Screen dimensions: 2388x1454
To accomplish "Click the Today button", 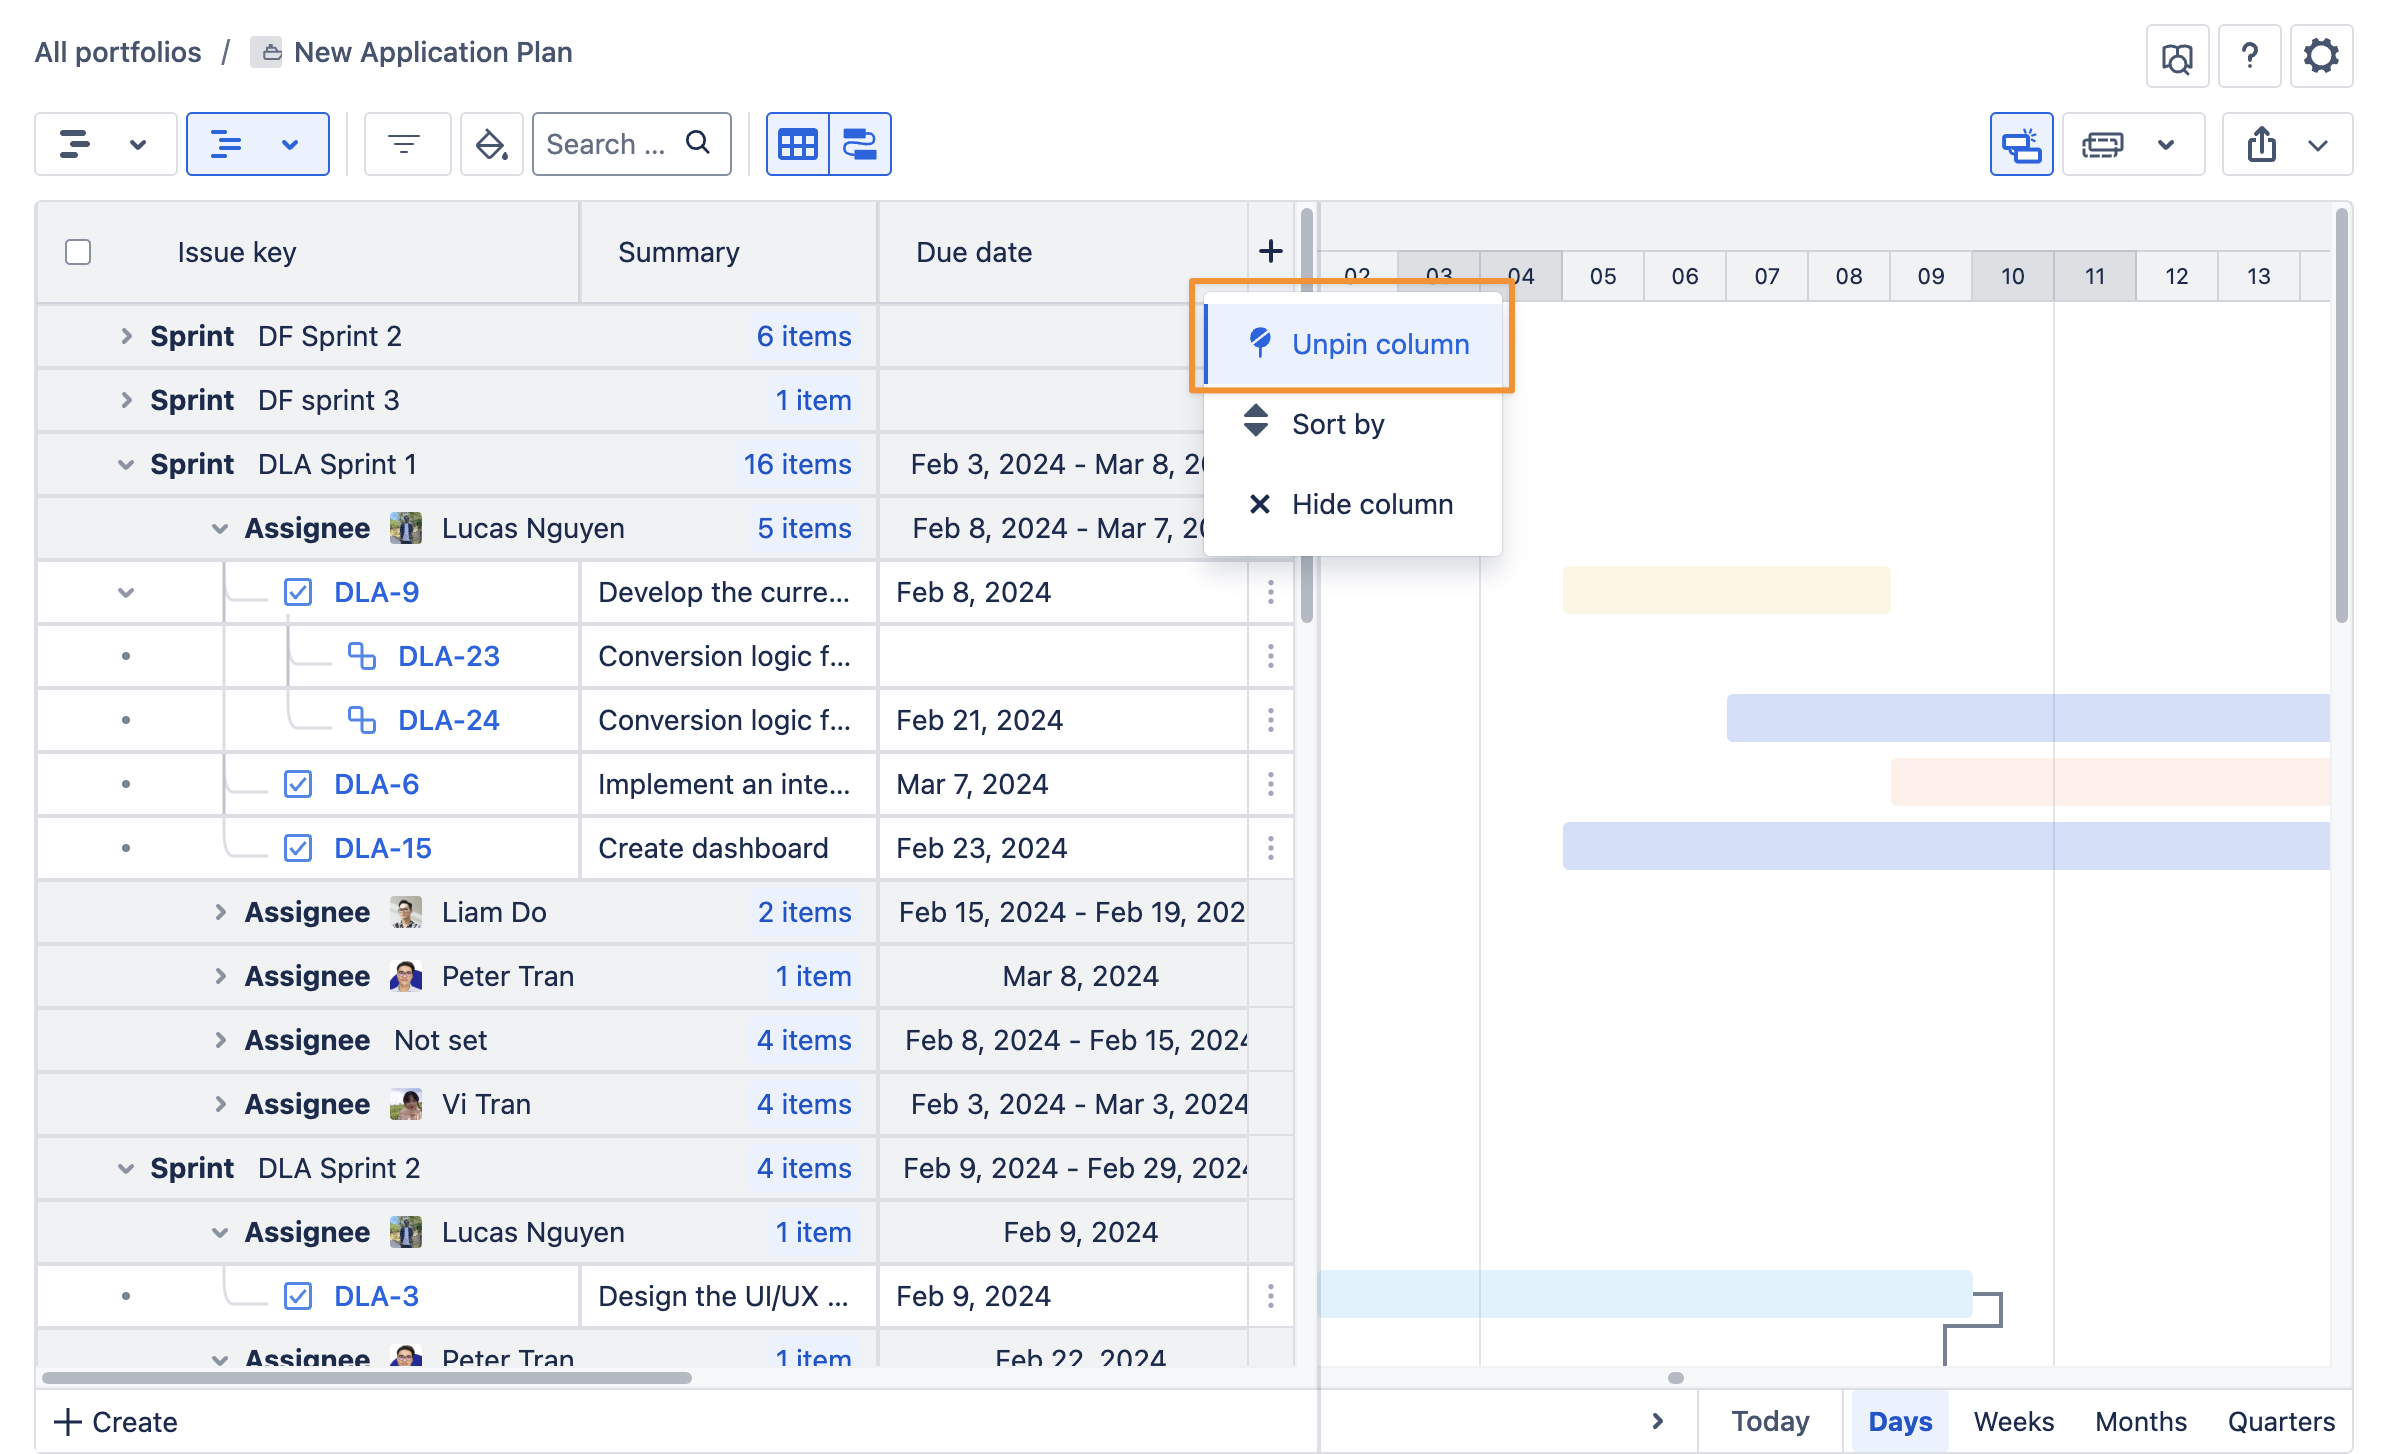I will 1769,1421.
